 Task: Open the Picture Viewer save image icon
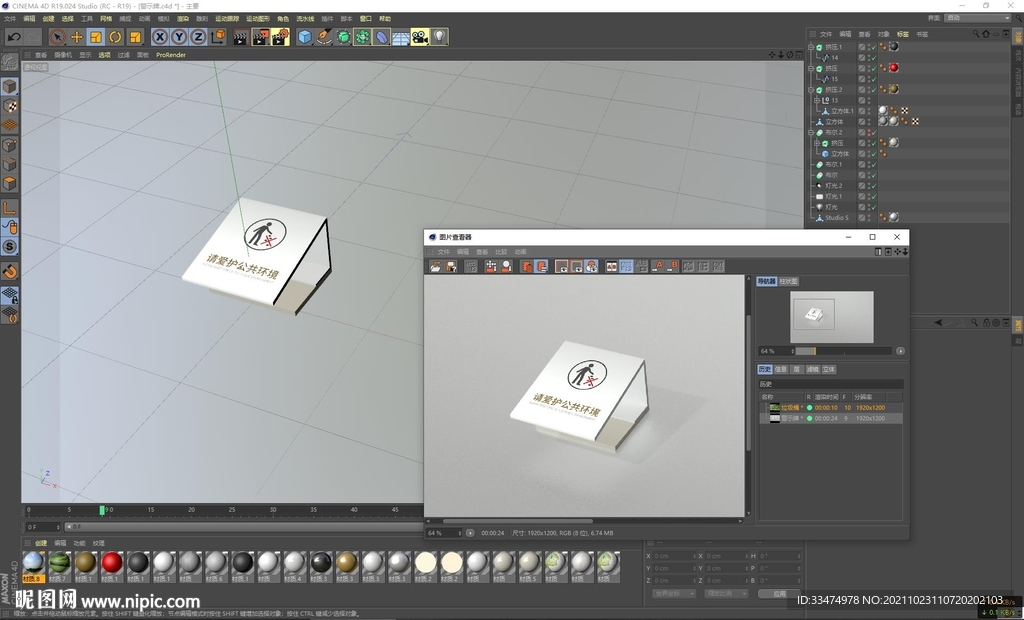point(451,266)
